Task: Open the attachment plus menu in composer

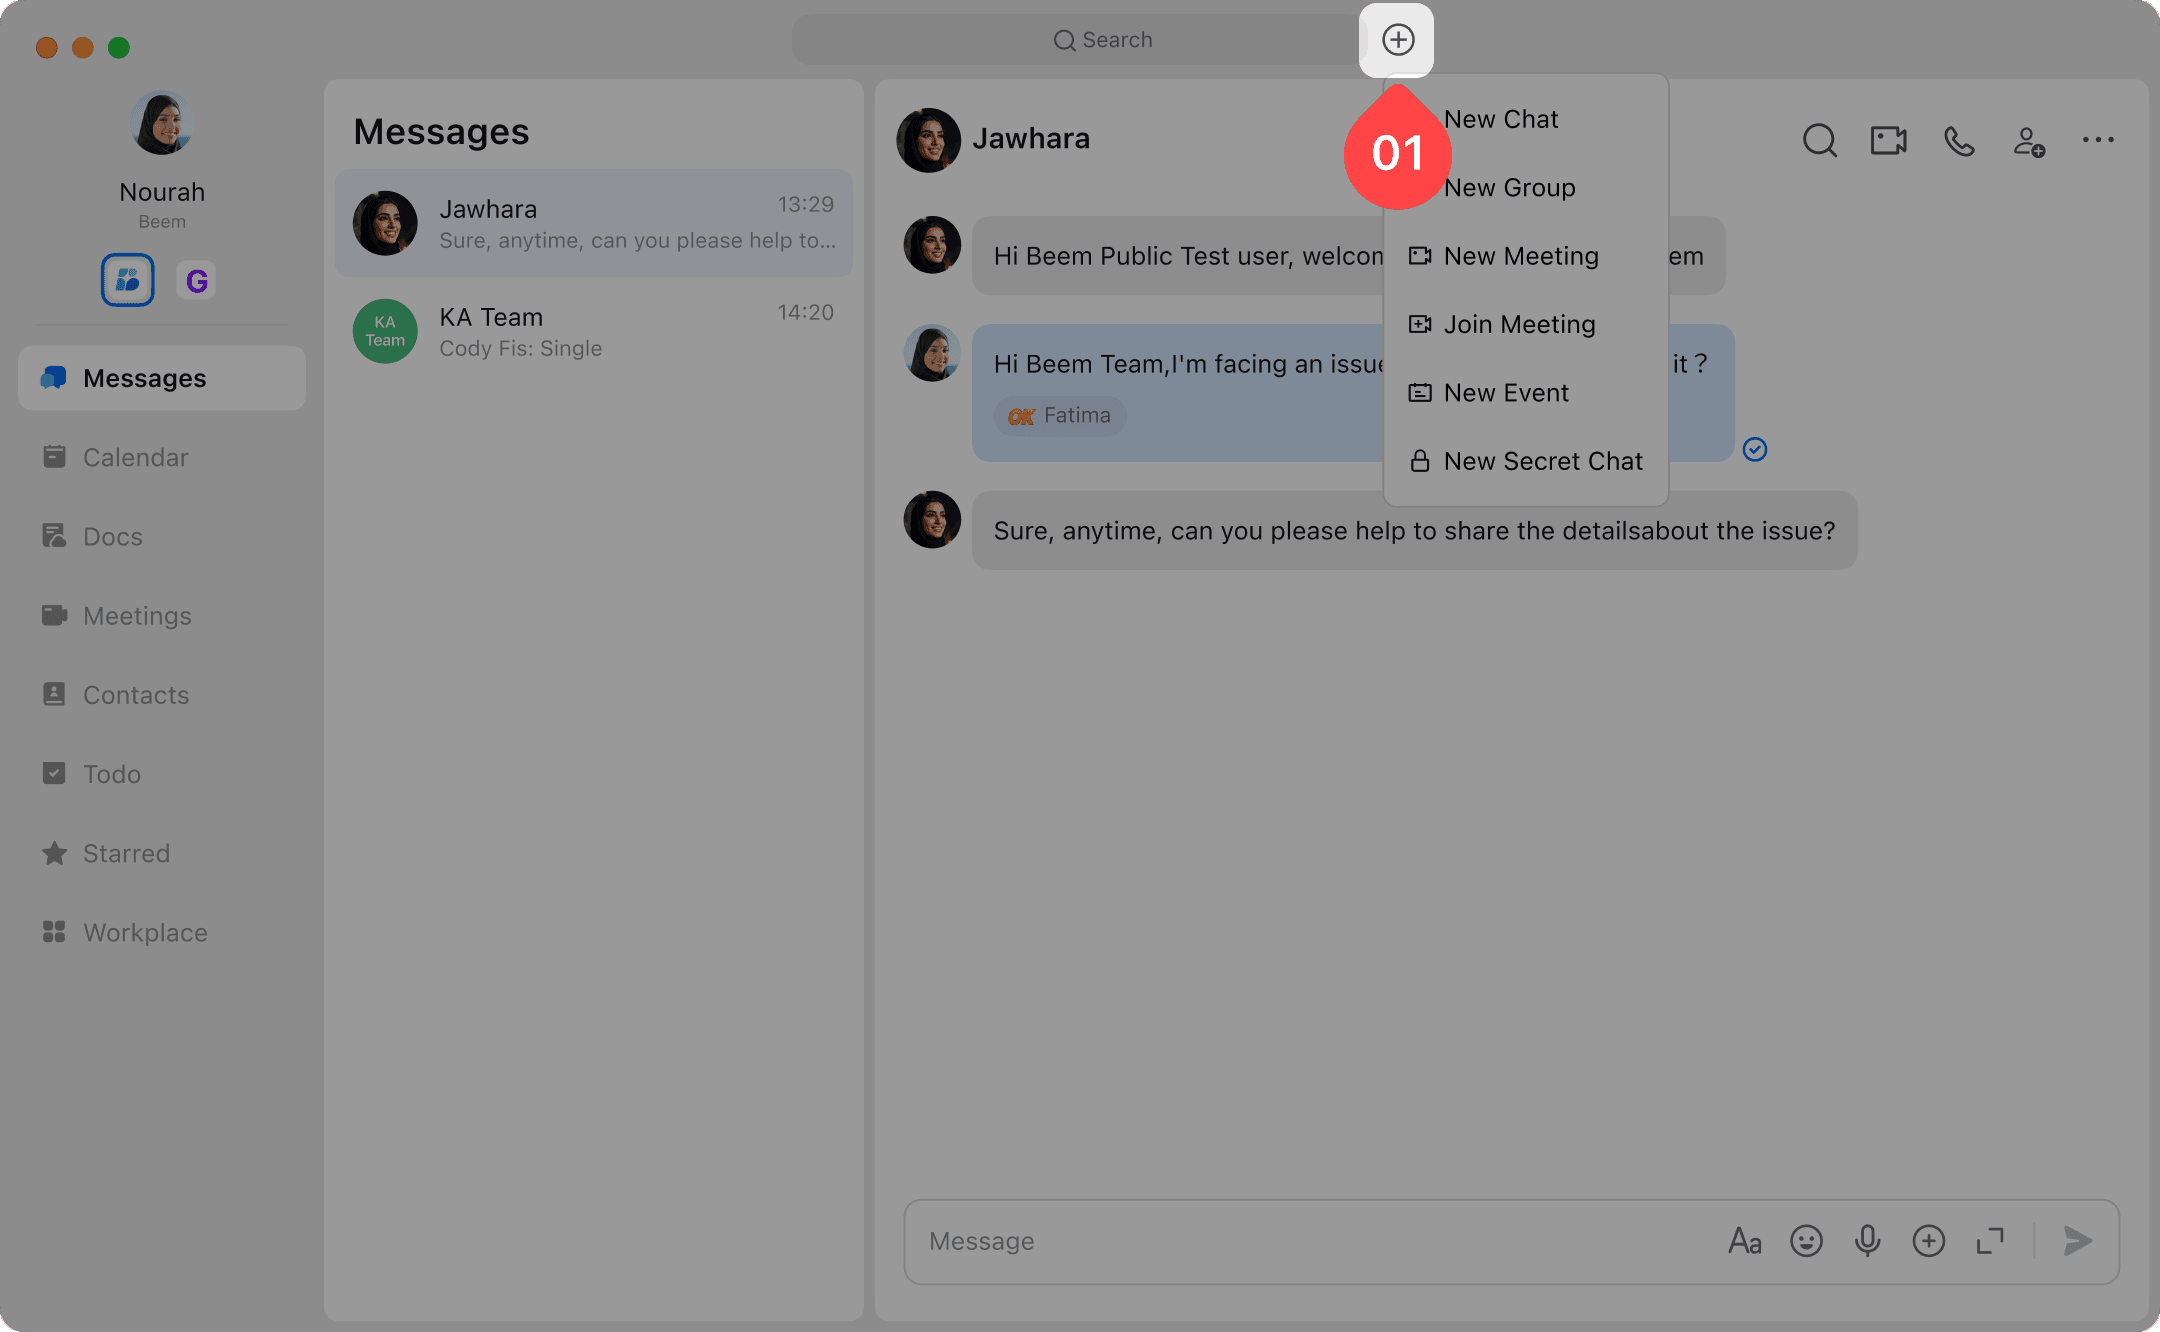Action: (x=1928, y=1241)
